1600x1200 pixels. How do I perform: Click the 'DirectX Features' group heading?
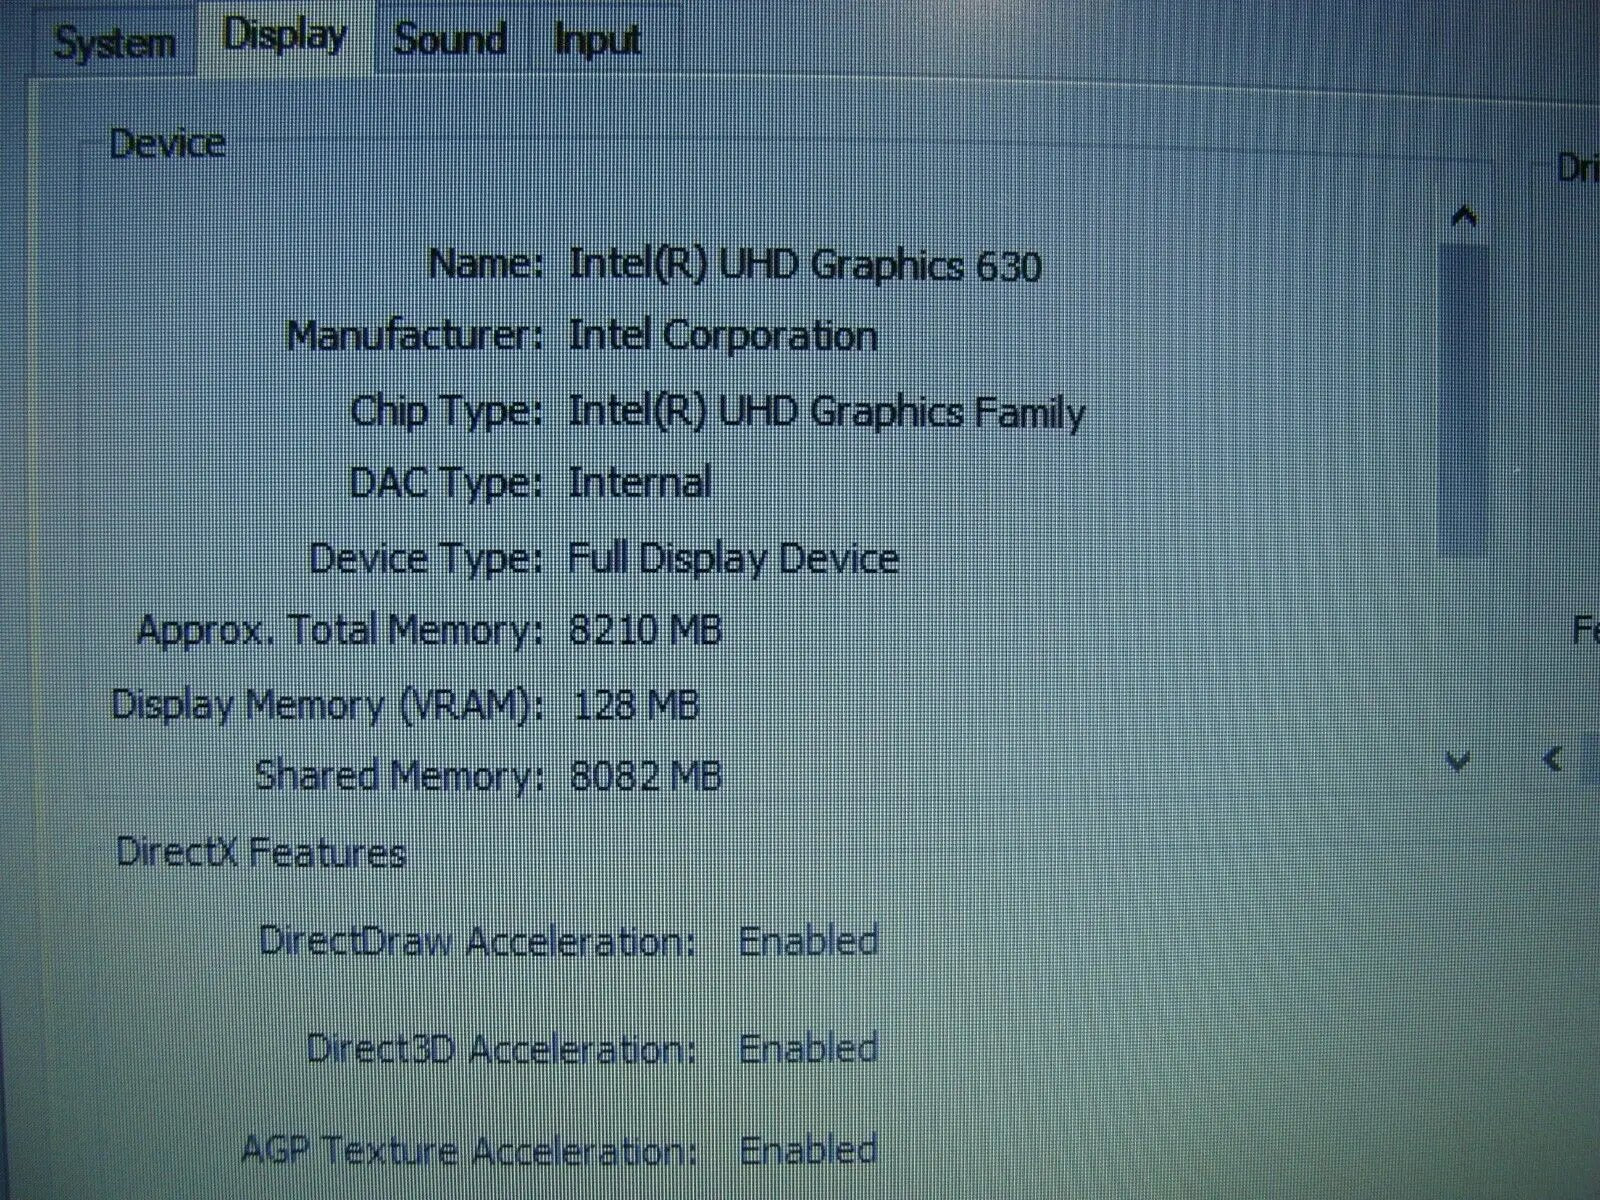tap(261, 853)
